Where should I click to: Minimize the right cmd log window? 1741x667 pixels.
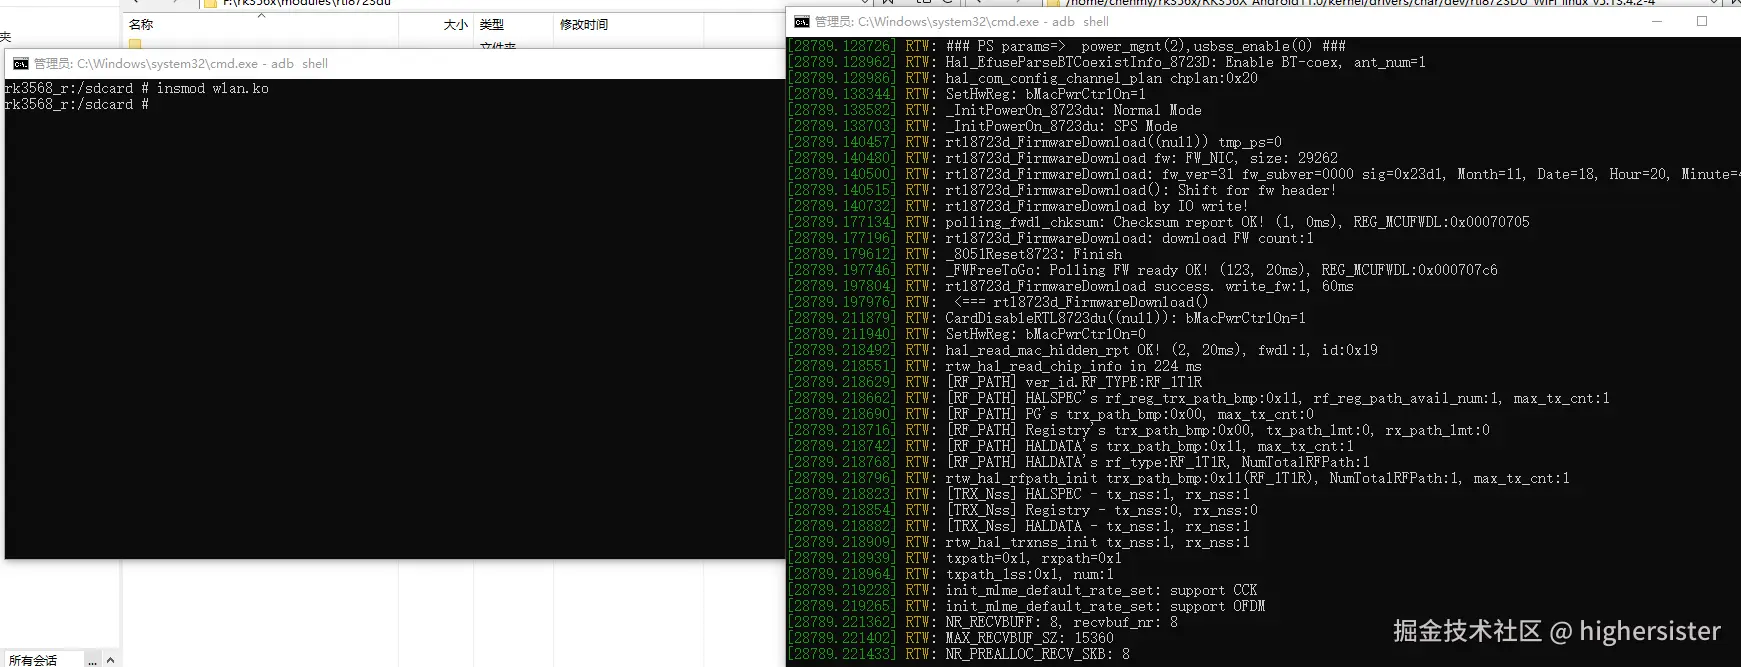(x=1656, y=21)
